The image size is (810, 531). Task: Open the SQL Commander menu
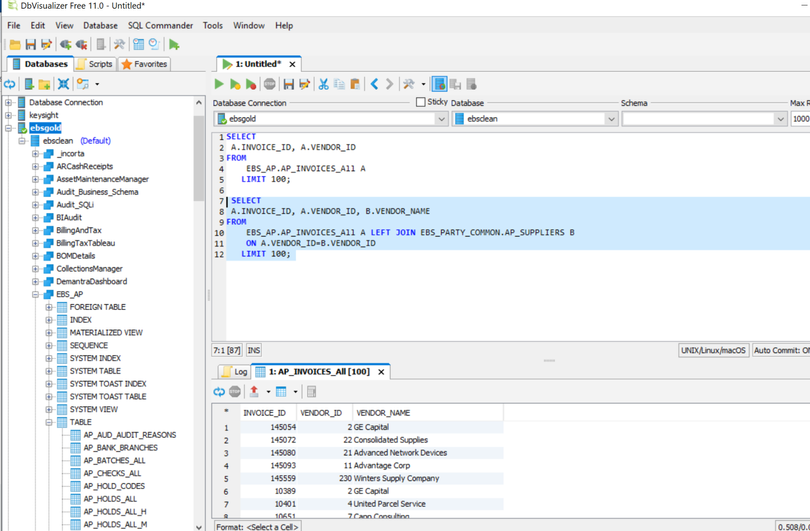(160, 26)
